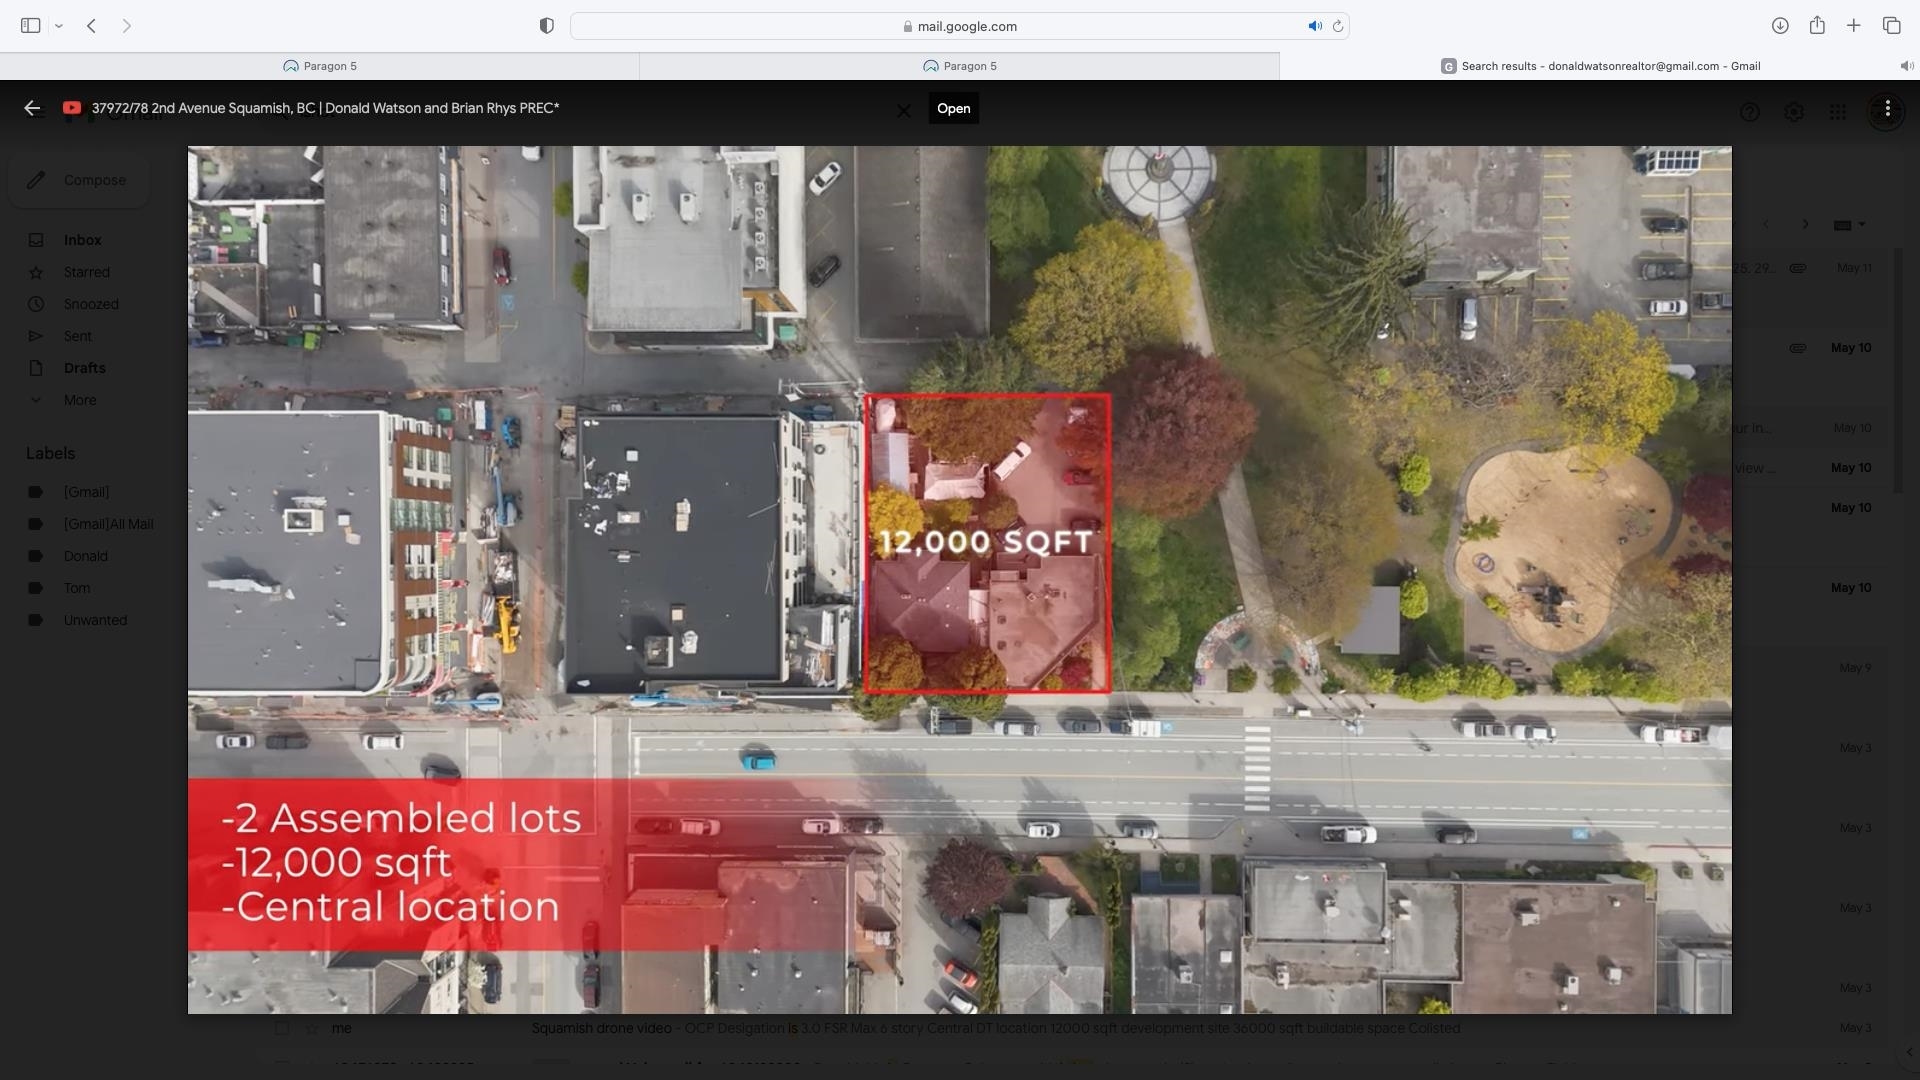Screen dimensions: 1920x1080
Task: Switch to the first Paragon 5 tab
Action: (320, 66)
